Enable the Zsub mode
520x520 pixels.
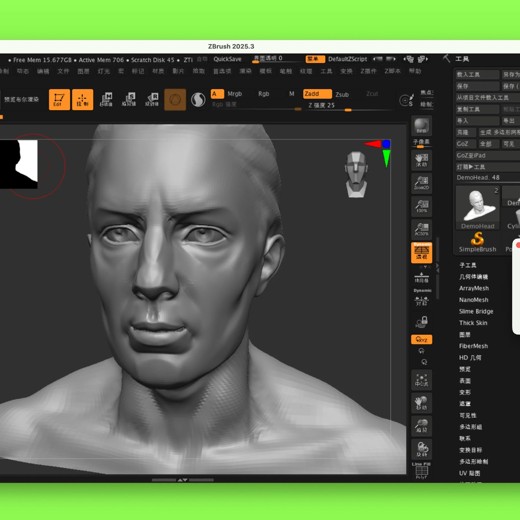[342, 94]
